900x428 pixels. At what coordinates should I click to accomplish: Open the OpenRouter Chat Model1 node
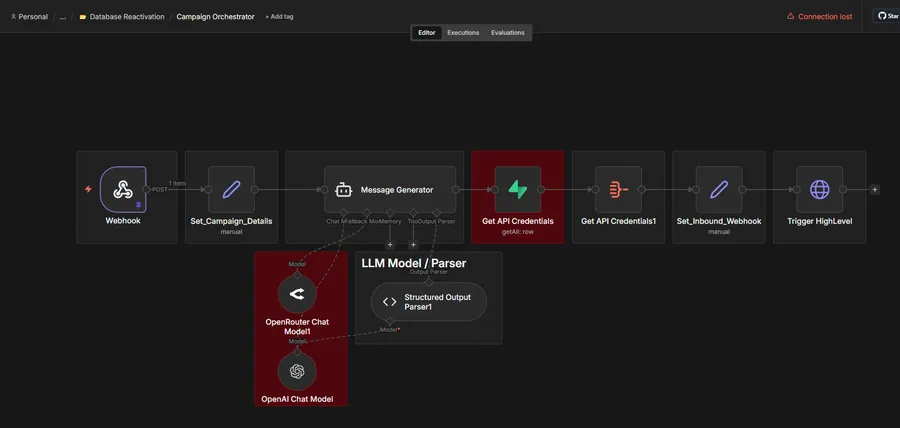tap(297, 294)
